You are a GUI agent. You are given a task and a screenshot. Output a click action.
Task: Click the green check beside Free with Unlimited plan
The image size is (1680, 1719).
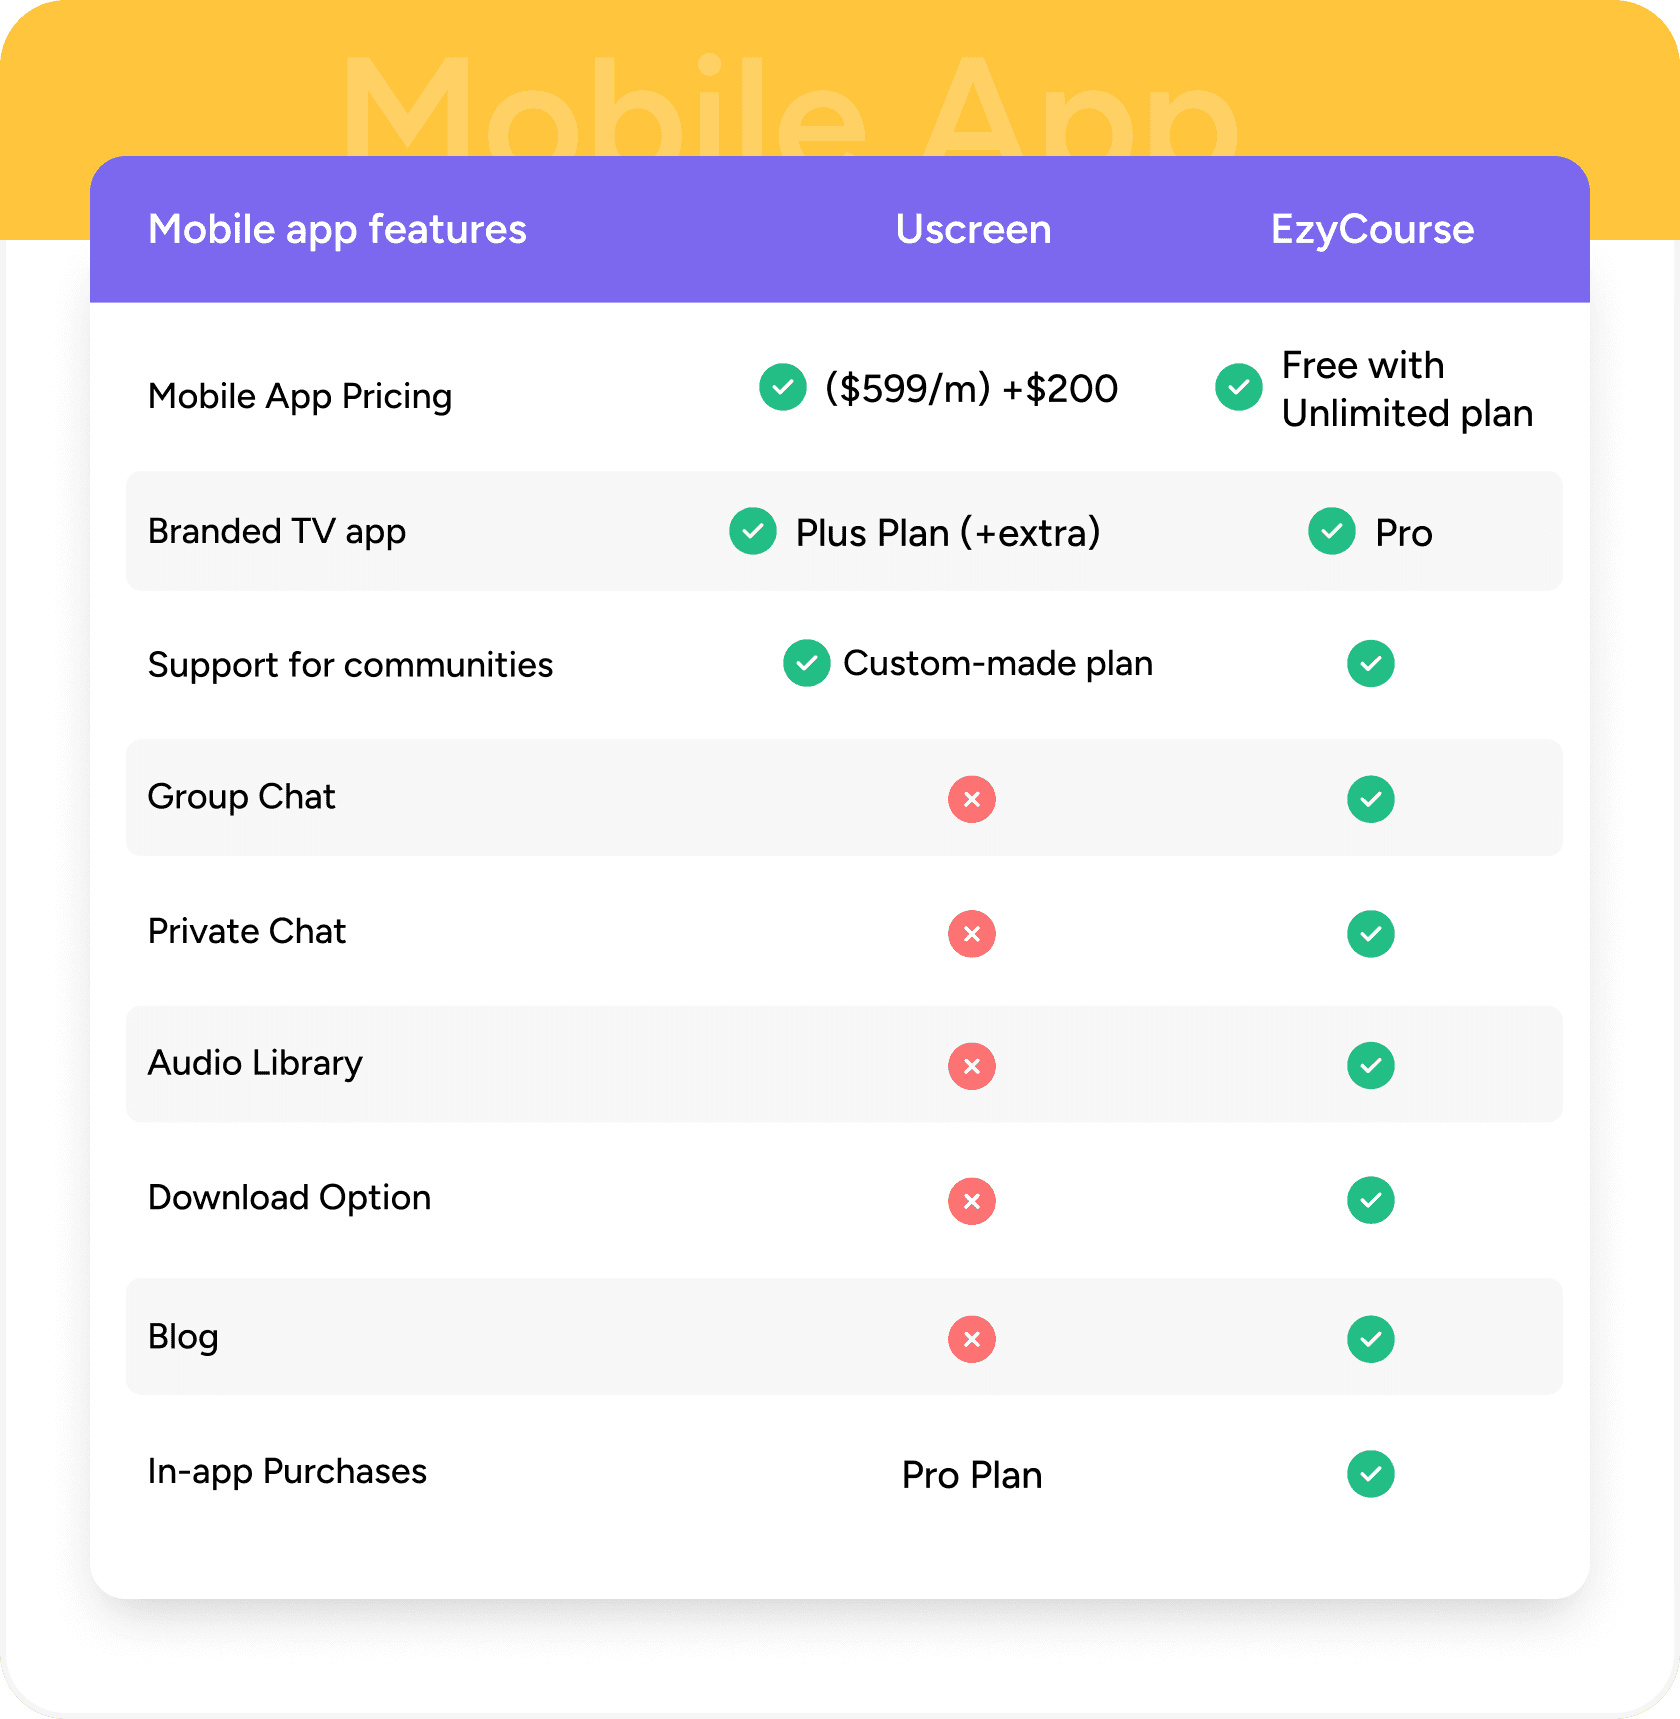[x=1239, y=387]
